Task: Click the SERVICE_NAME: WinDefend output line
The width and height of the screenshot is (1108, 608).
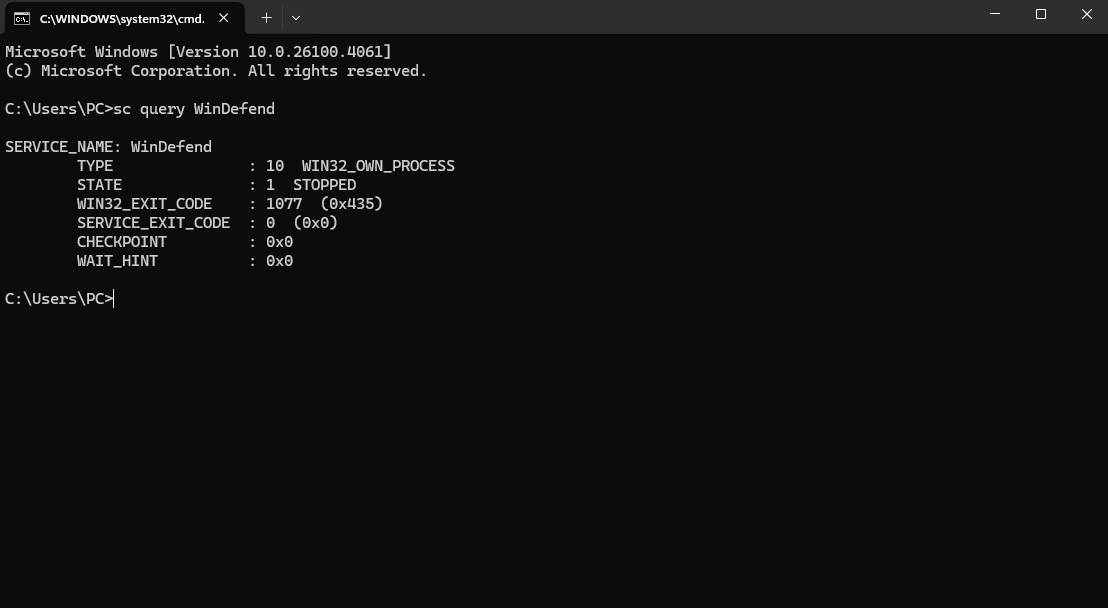Action: 108,146
